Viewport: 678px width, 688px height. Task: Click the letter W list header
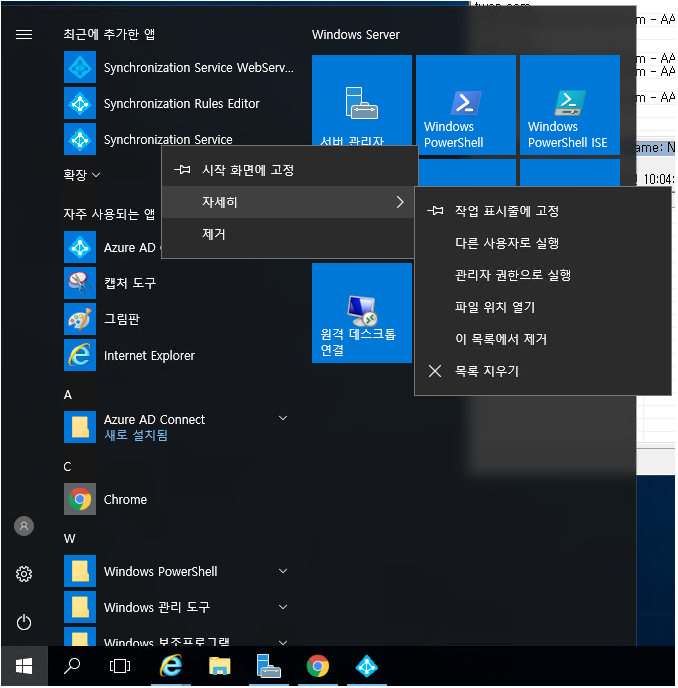point(69,538)
